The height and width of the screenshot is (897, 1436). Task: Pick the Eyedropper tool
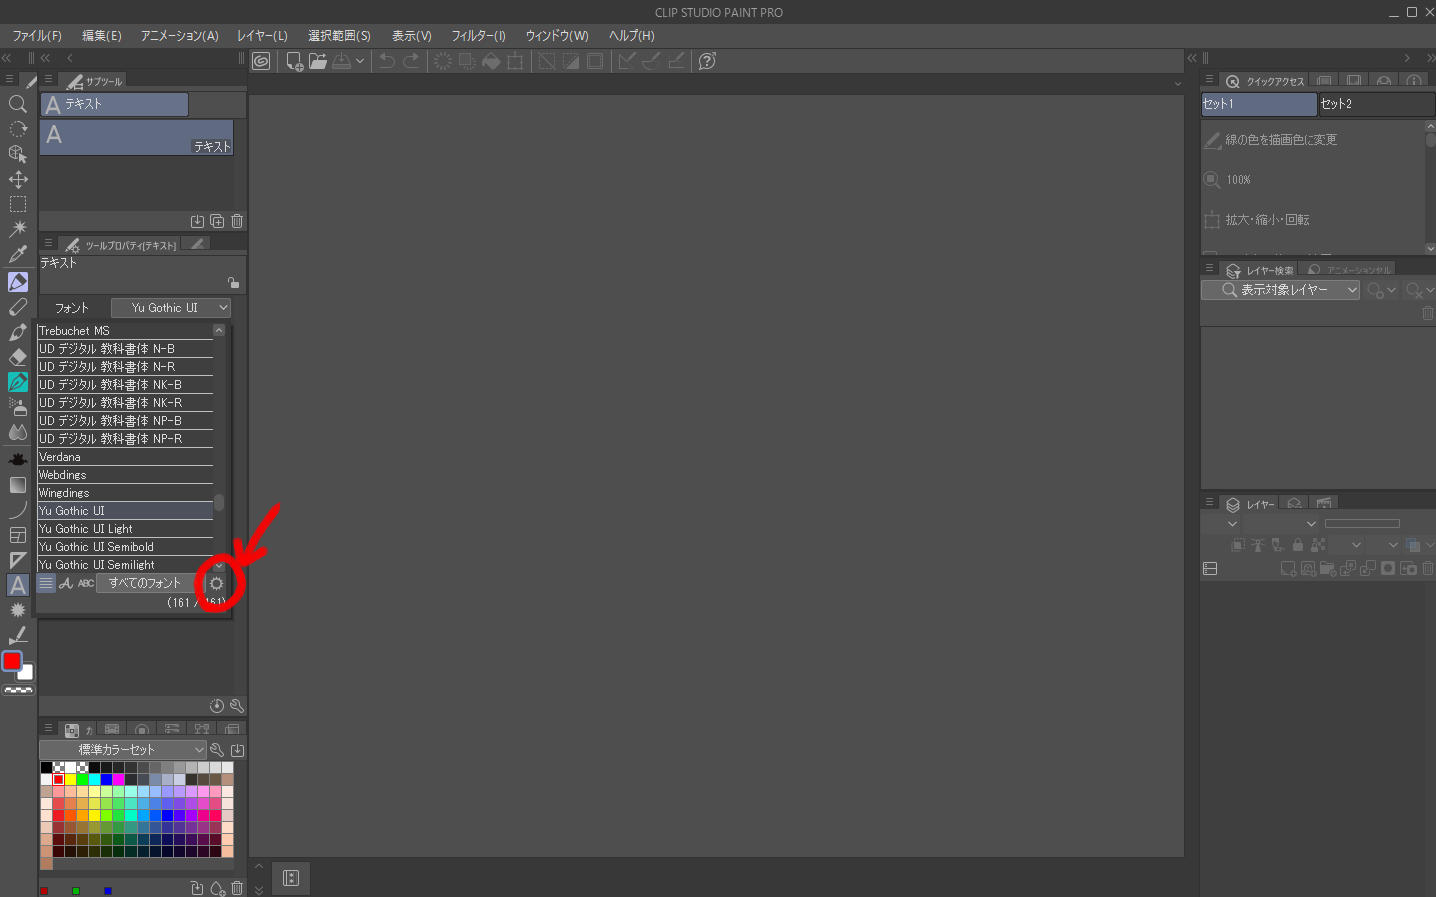(x=17, y=254)
